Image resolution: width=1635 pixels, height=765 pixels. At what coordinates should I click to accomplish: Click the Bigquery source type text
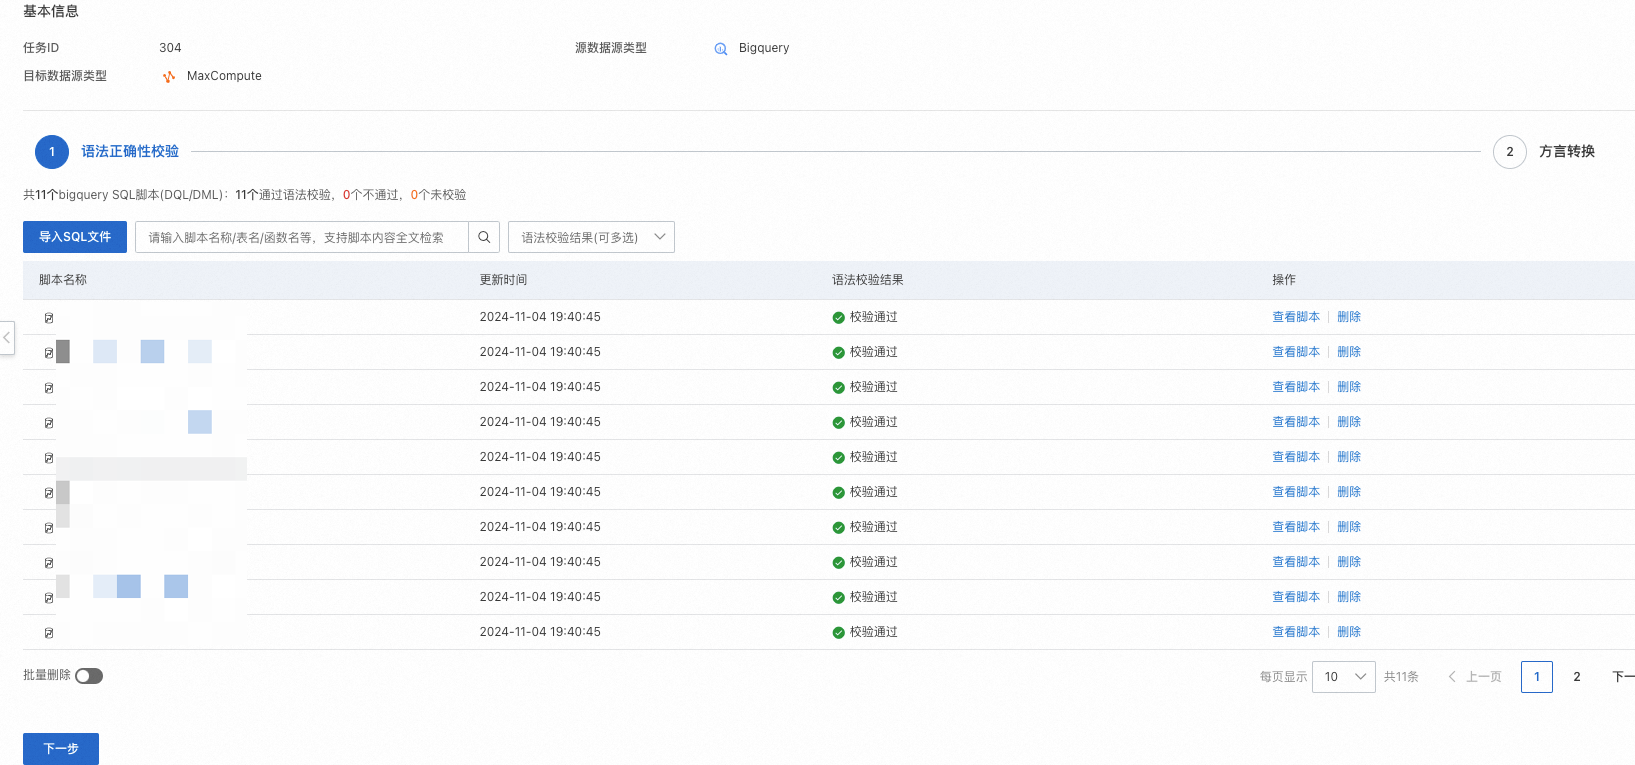764,48
